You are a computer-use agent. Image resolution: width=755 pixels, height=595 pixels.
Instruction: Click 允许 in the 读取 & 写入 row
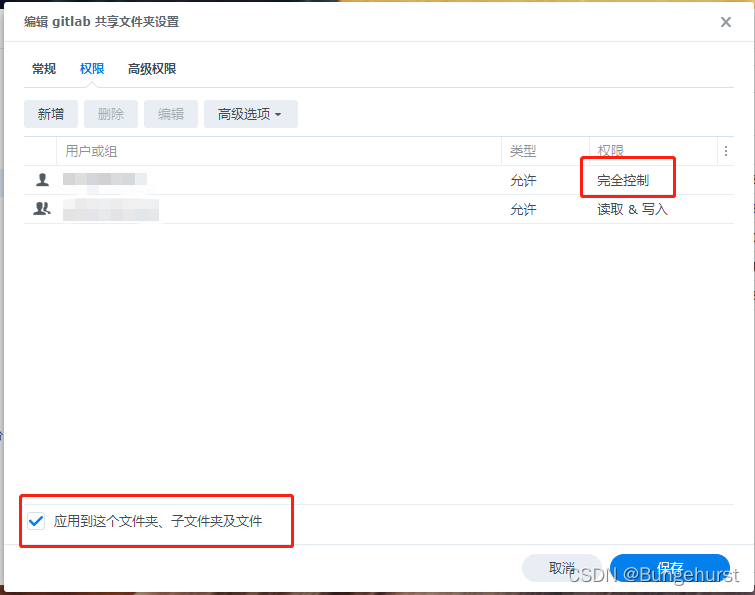[x=523, y=209]
